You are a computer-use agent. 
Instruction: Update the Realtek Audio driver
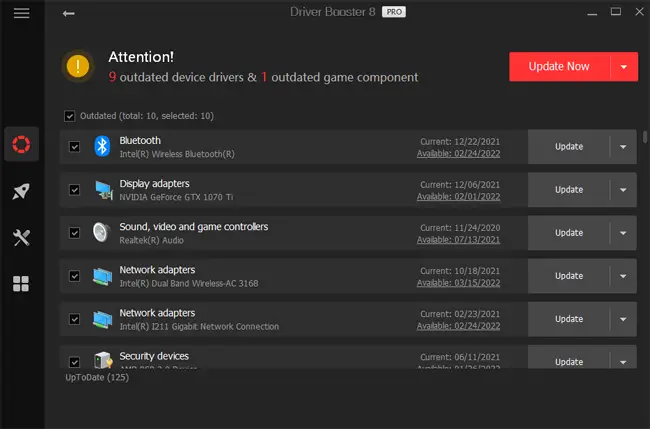(x=569, y=233)
